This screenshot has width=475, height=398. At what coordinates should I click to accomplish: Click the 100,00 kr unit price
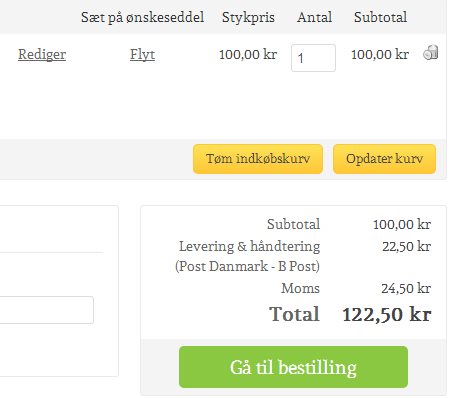click(x=248, y=54)
